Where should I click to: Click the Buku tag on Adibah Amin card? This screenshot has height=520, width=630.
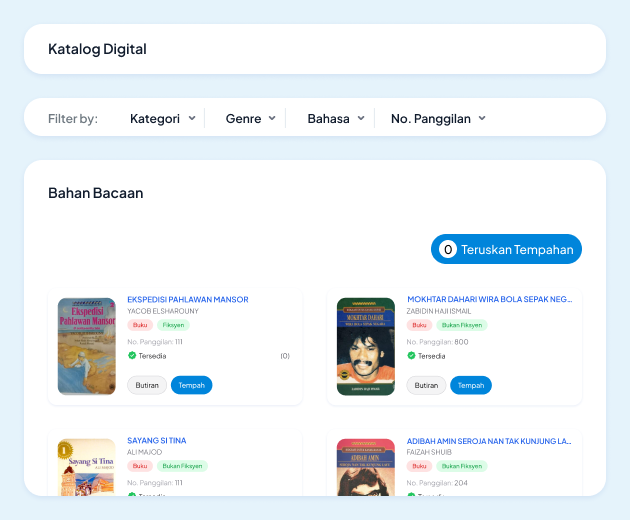click(419, 466)
